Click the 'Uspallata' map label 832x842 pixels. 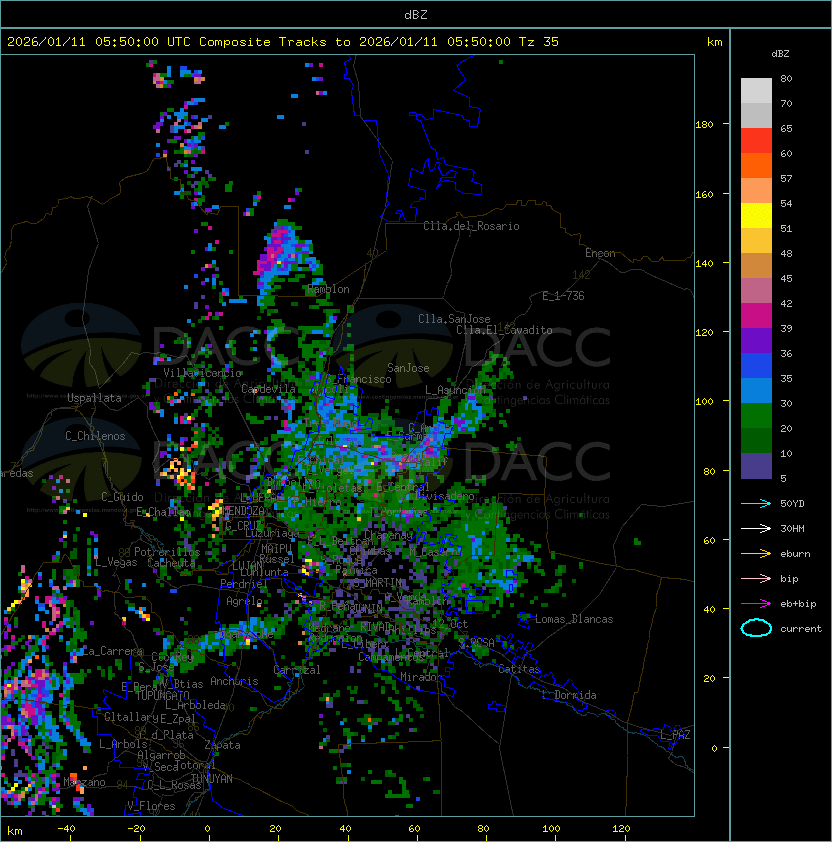click(x=94, y=398)
